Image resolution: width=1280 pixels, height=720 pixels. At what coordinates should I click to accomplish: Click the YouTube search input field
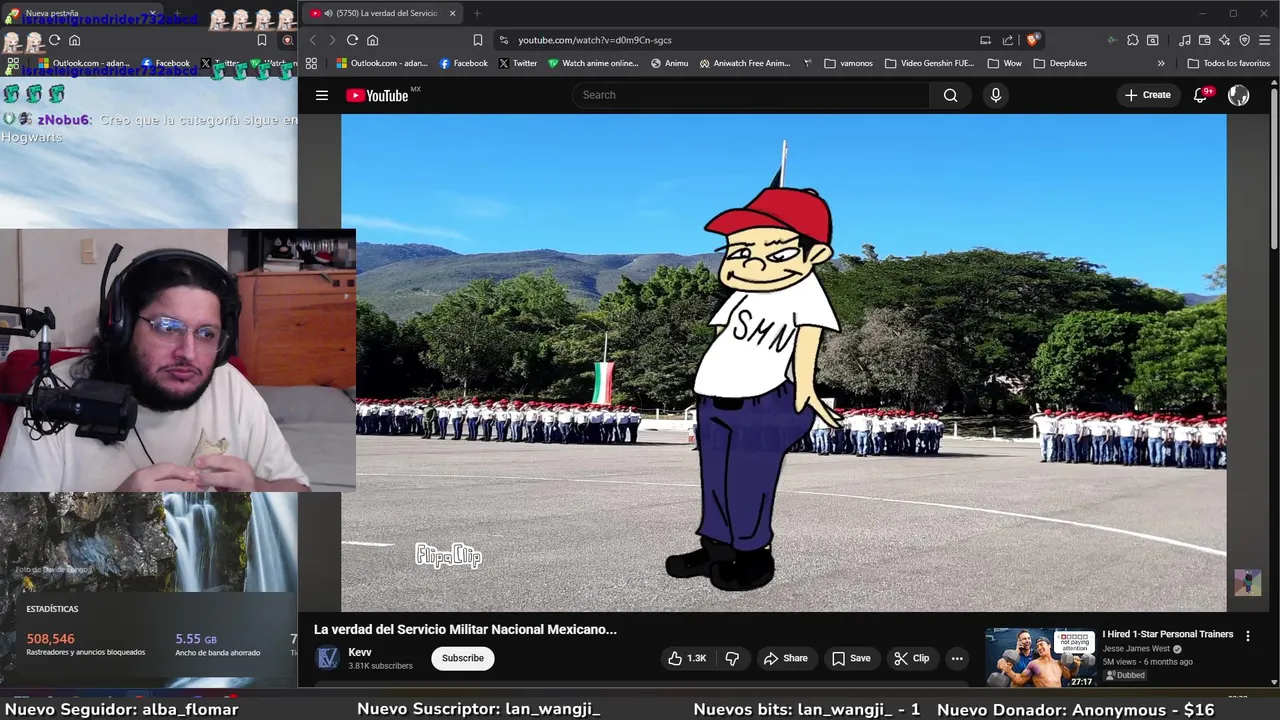(x=752, y=95)
